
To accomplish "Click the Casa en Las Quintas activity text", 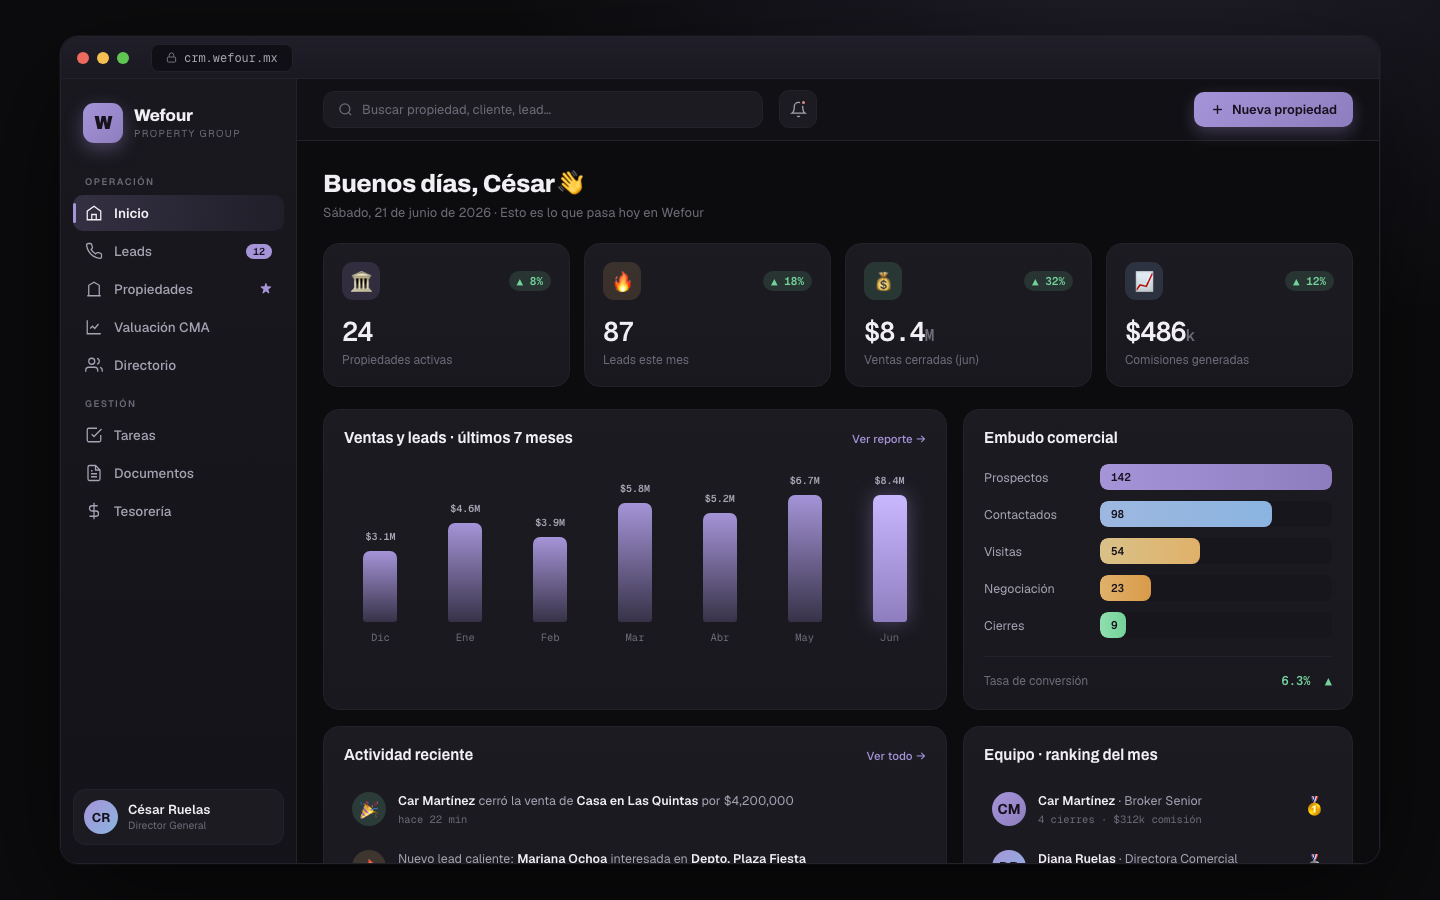I will (638, 801).
